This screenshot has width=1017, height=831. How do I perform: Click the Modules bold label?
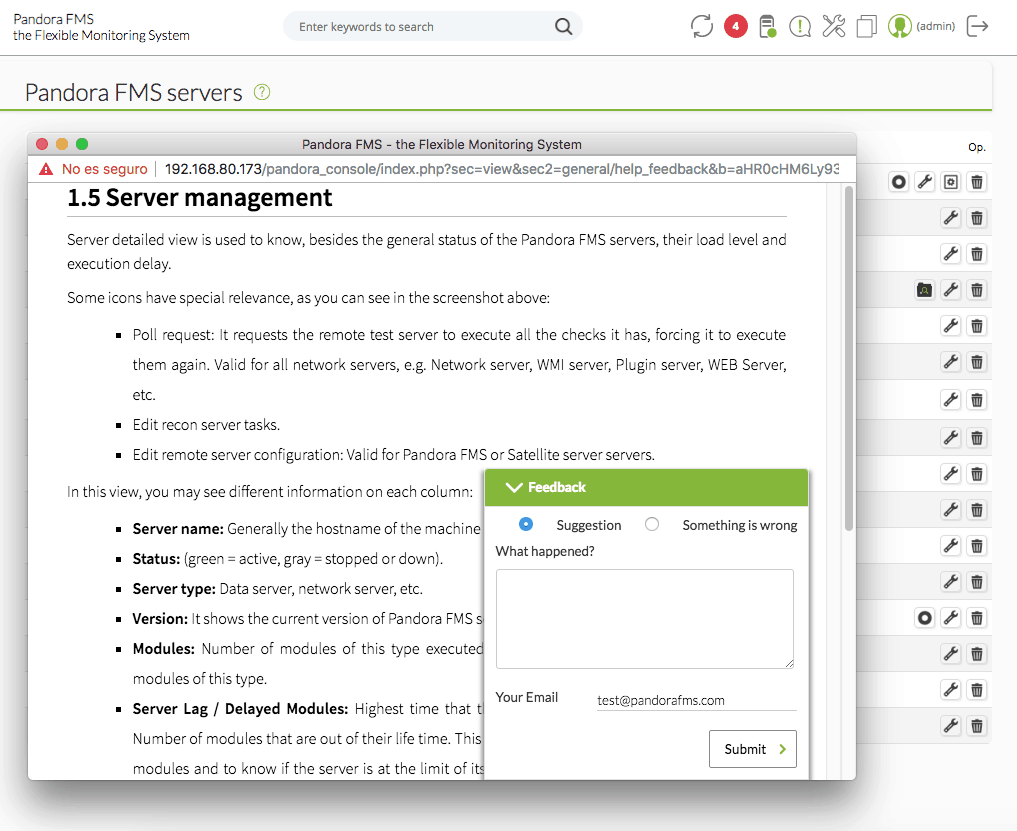tap(163, 648)
